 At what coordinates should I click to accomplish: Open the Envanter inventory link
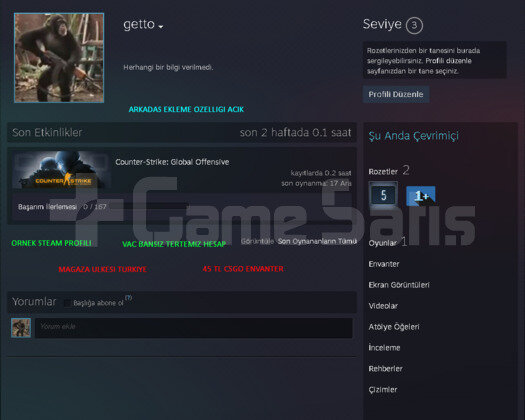[x=384, y=264]
